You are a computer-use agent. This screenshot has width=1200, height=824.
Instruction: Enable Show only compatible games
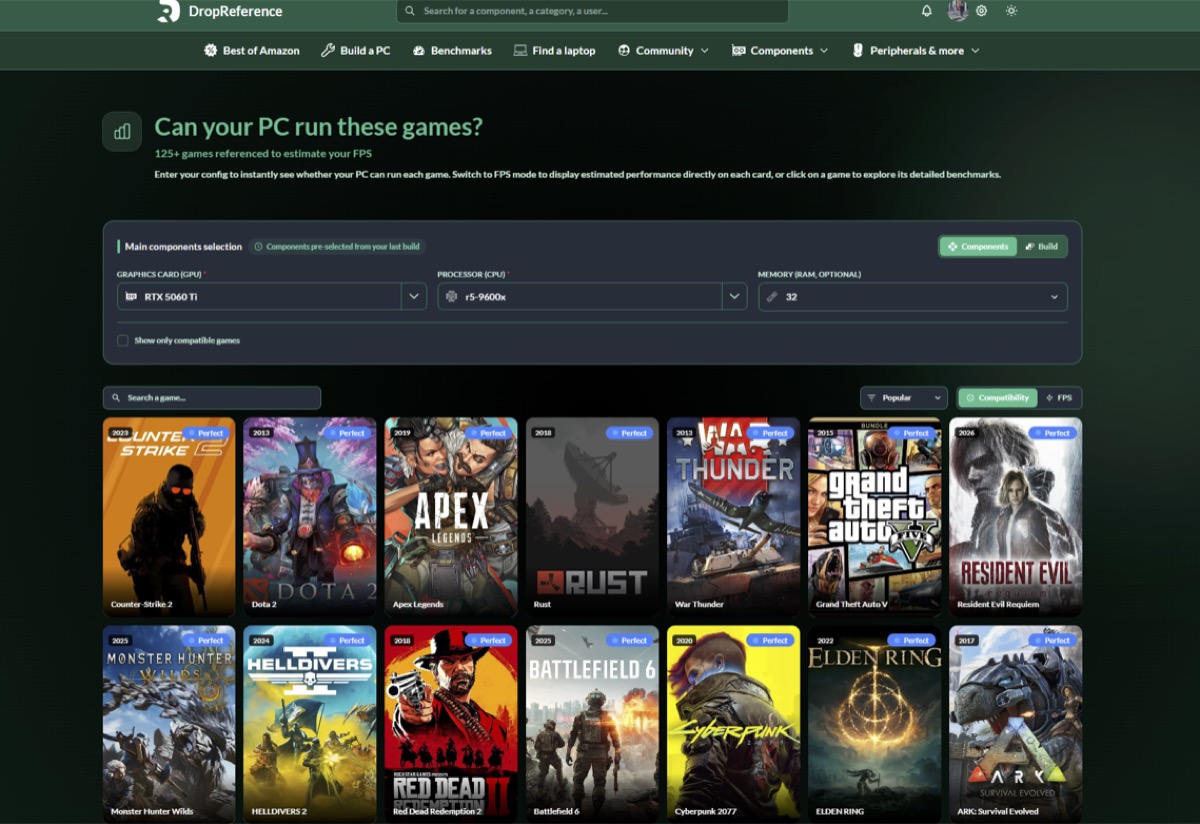[x=122, y=340]
